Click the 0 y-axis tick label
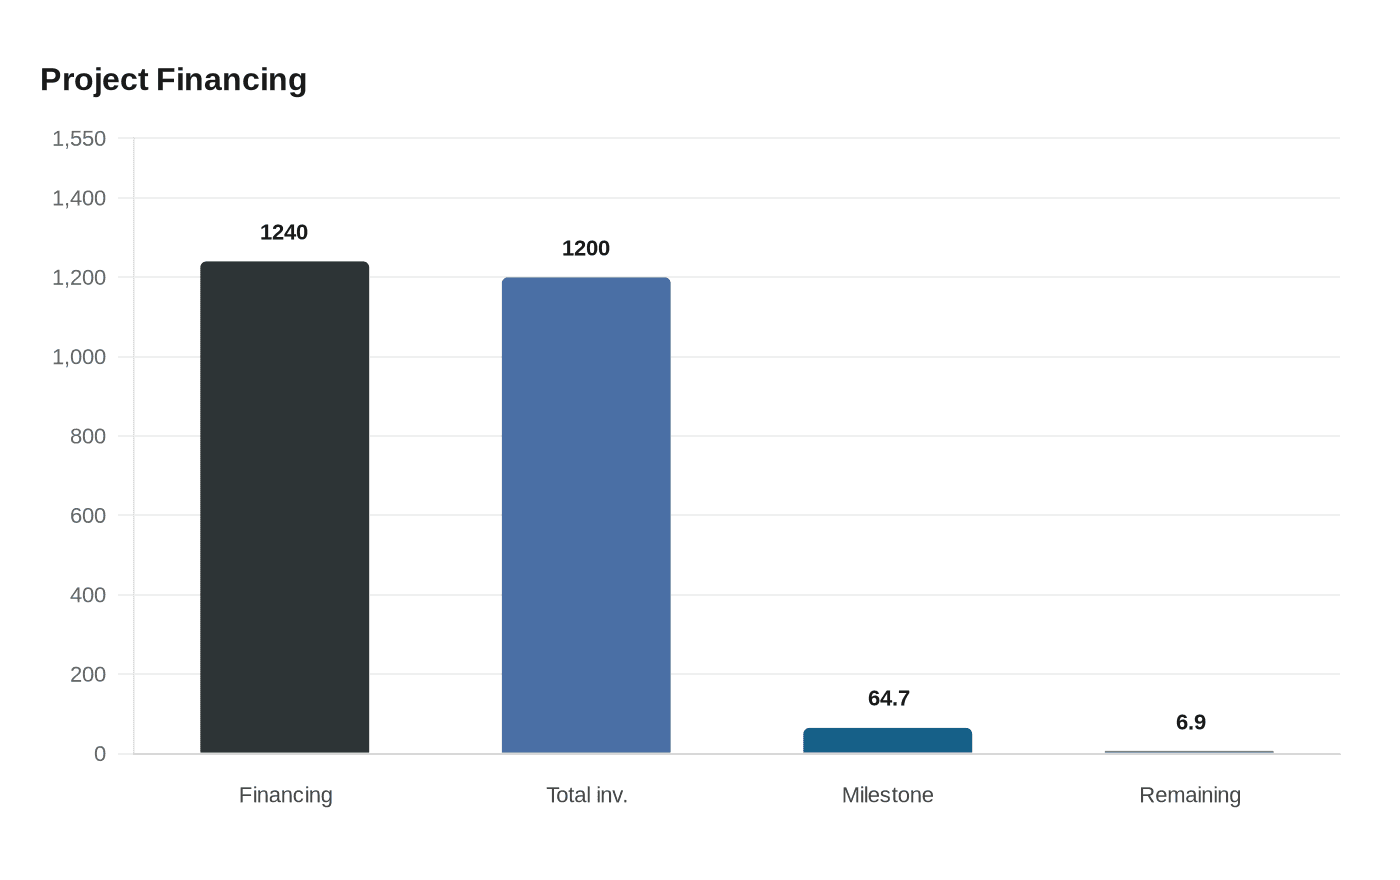The height and width of the screenshot is (880, 1400). (x=100, y=754)
